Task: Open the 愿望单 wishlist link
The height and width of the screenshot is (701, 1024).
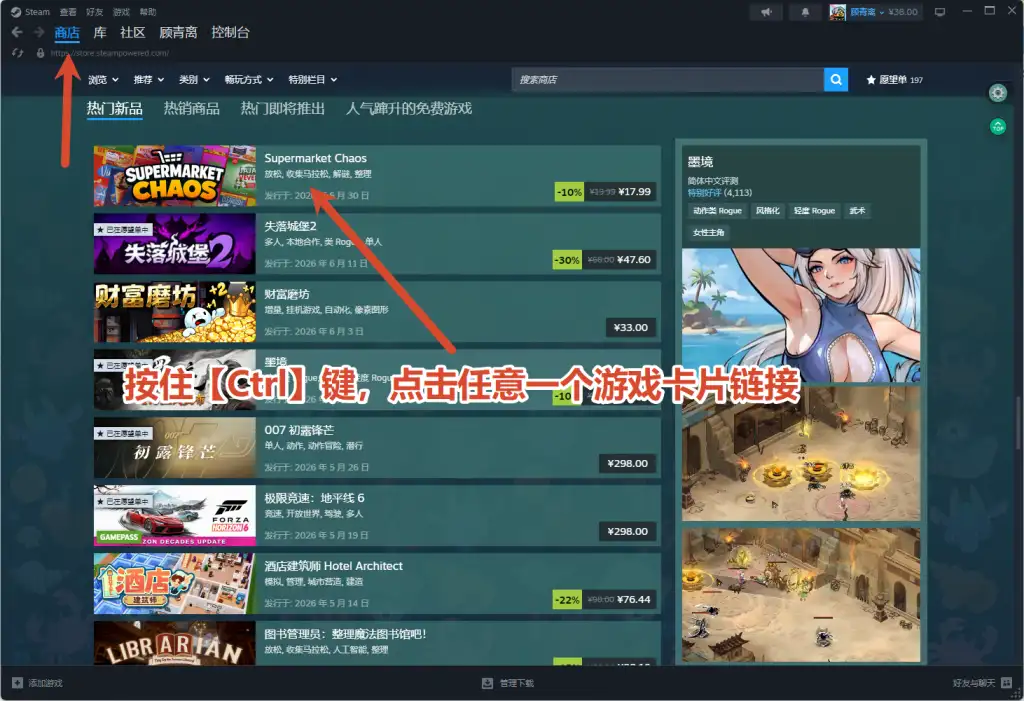Action: (x=894, y=80)
